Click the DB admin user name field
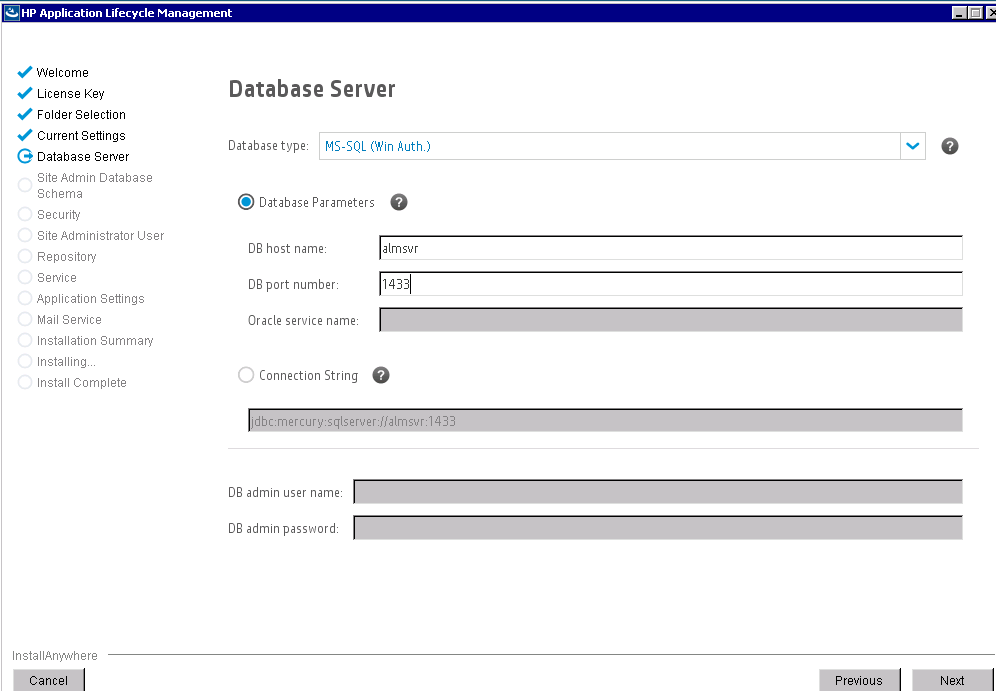The image size is (996, 691). tap(658, 492)
